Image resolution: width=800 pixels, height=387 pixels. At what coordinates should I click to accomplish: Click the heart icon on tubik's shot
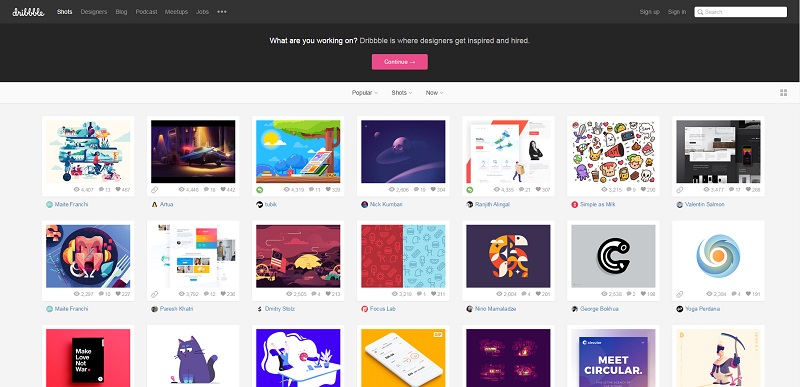[x=328, y=190]
